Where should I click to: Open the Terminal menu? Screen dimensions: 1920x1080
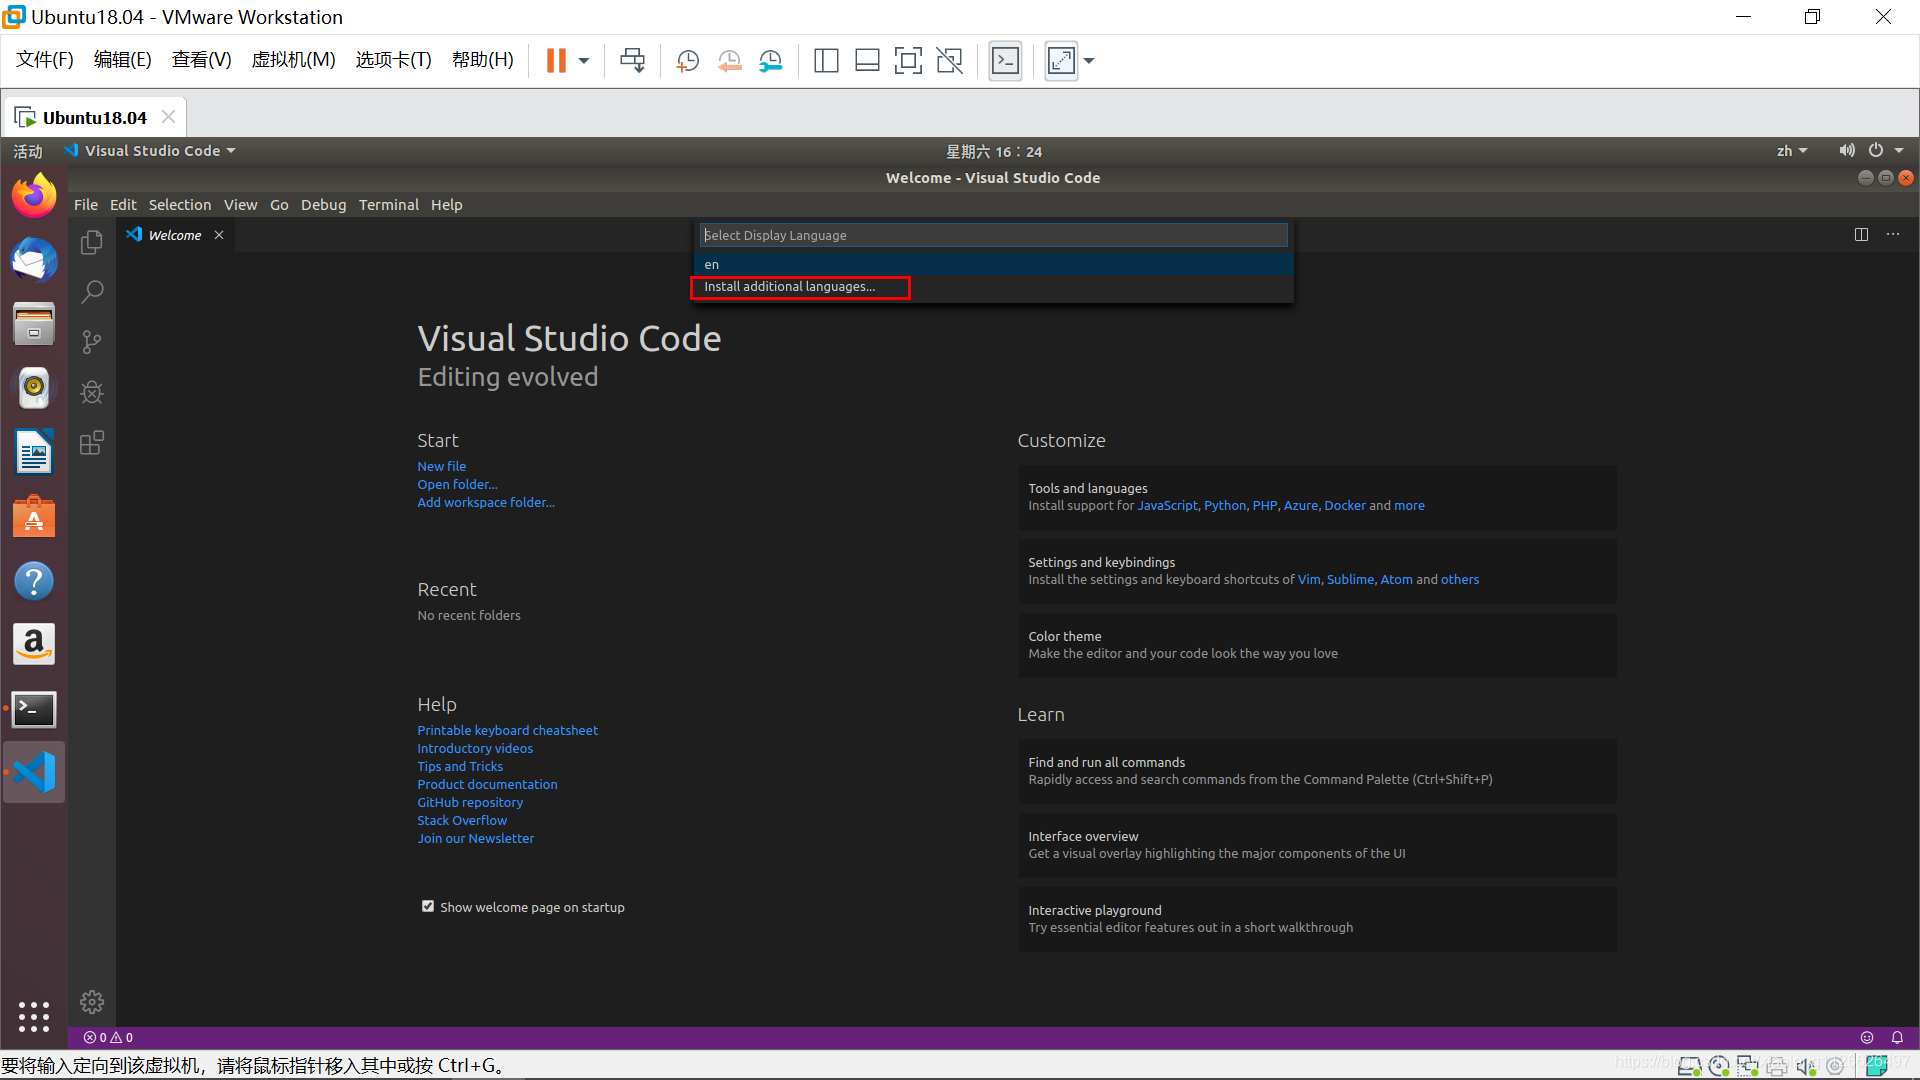388,204
